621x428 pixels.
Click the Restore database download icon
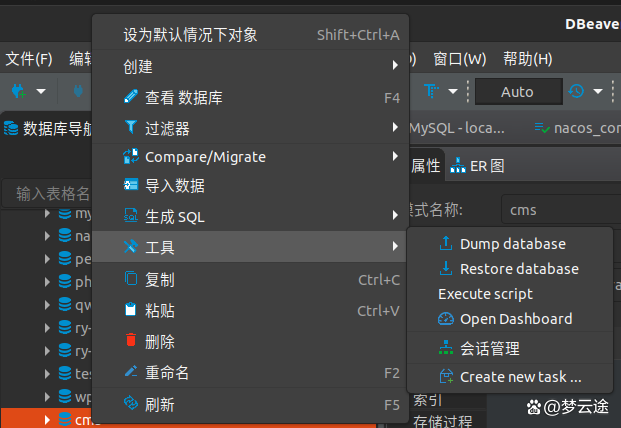446,268
